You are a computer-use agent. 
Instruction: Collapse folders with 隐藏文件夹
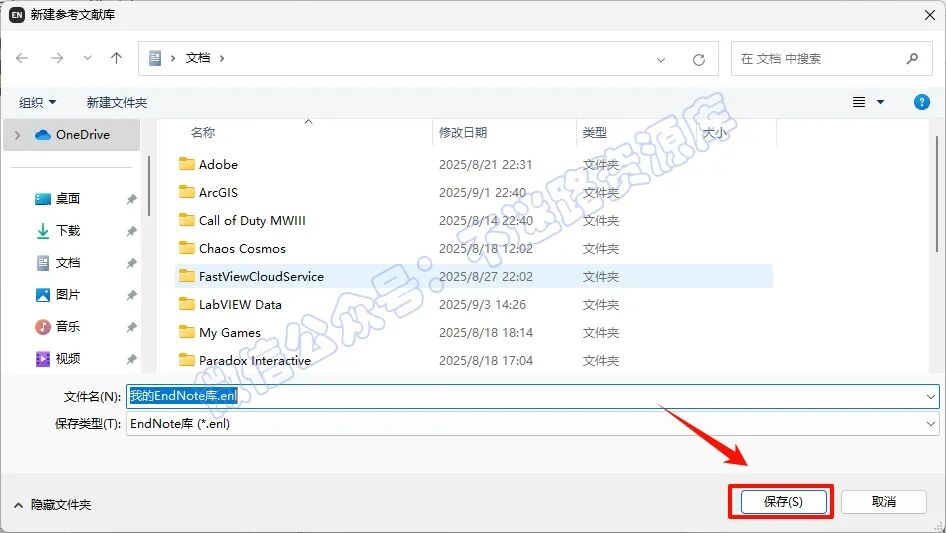(52, 505)
